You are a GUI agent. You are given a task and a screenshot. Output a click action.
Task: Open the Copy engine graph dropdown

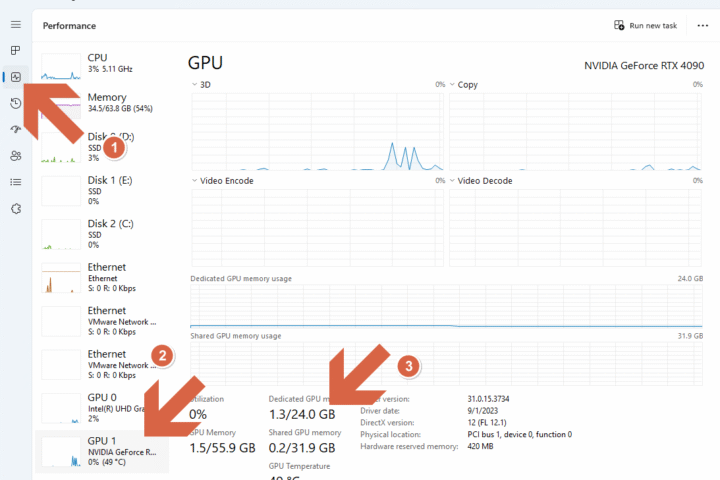[452, 85]
